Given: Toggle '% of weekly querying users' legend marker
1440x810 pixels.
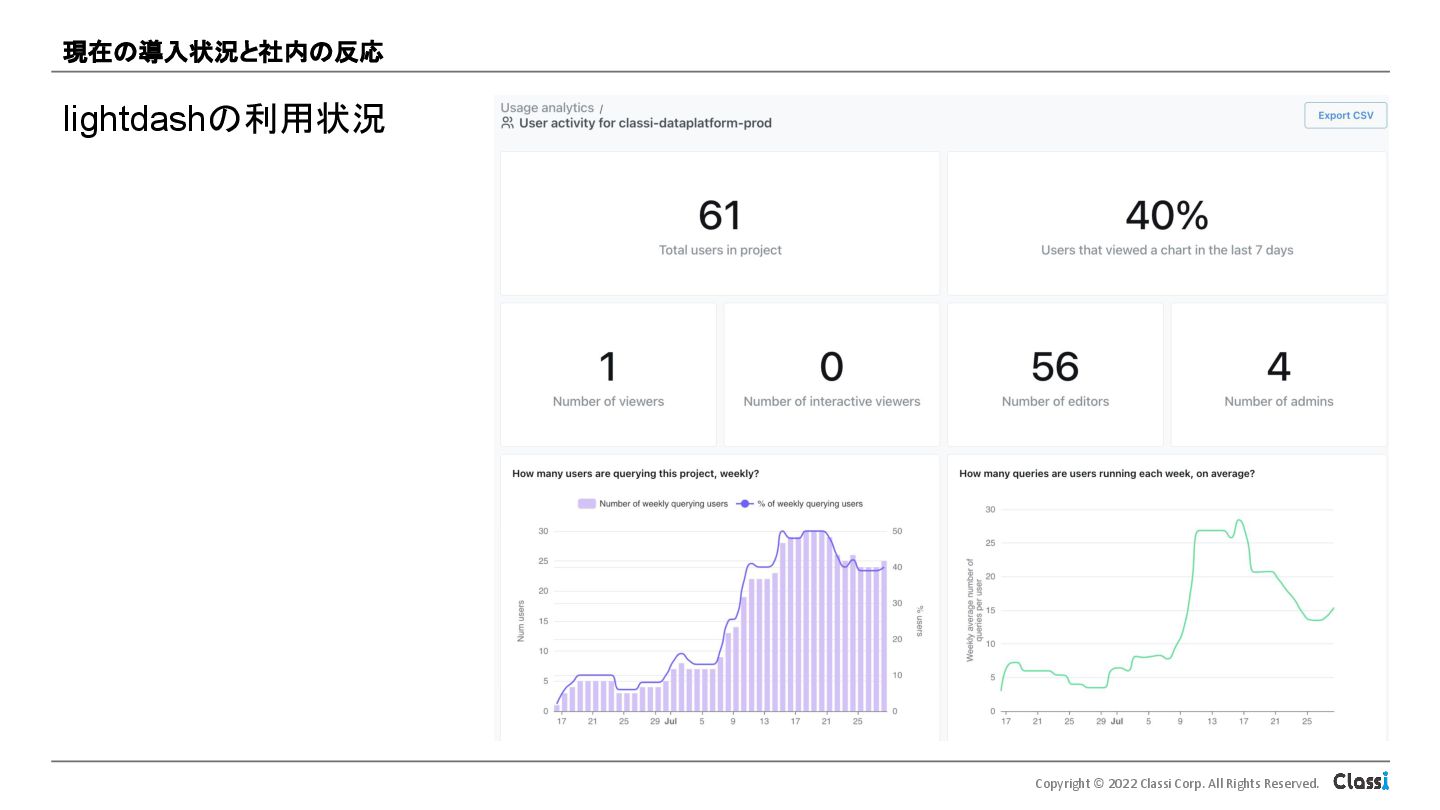Looking at the screenshot, I should click(x=744, y=504).
